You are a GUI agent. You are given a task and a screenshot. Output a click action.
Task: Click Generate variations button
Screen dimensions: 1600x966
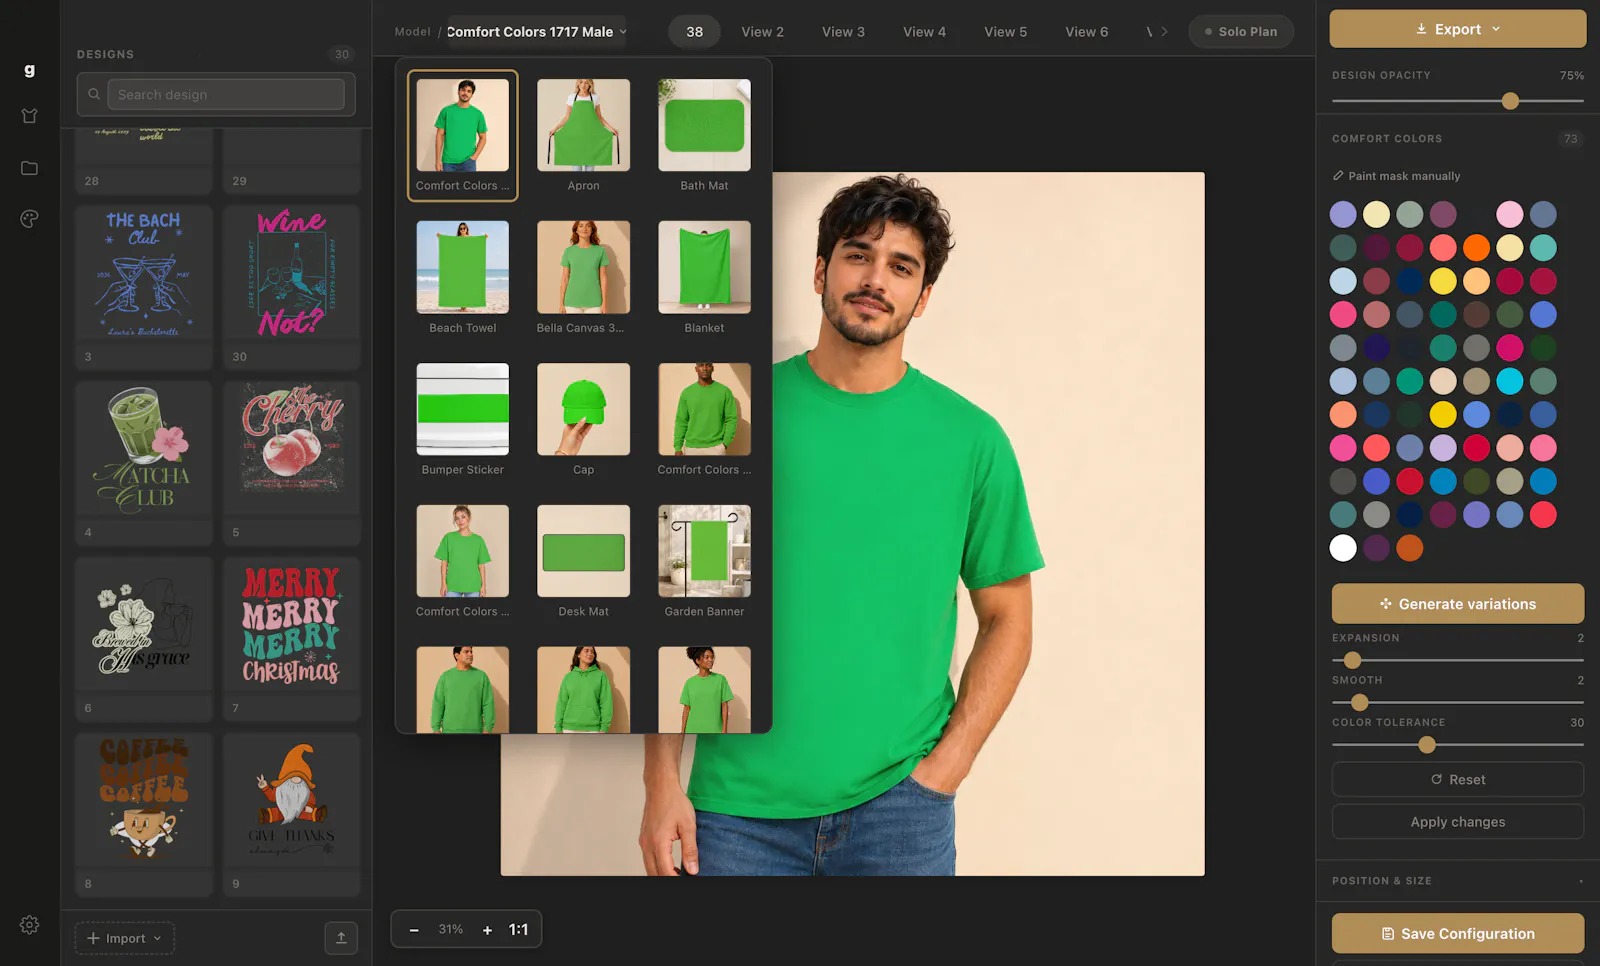coord(1457,604)
